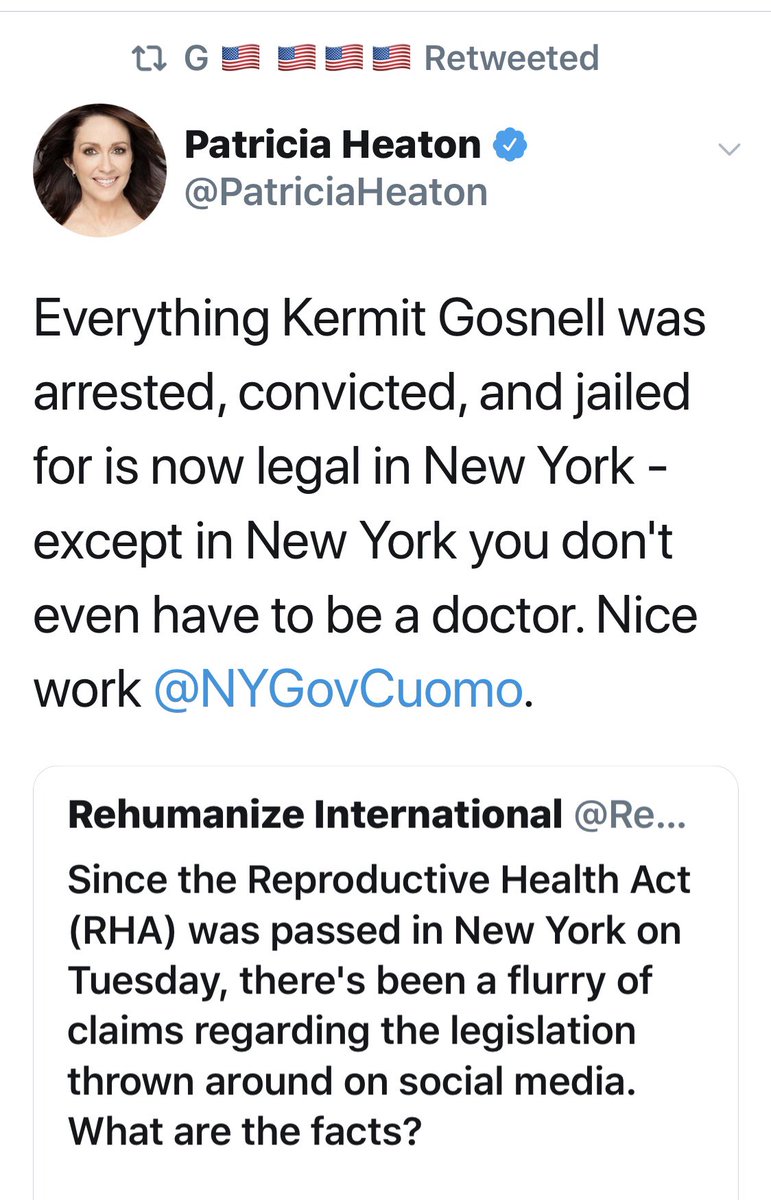Open the Patricia Heaton display name
The width and height of the screenshot is (771, 1200).
333,146
